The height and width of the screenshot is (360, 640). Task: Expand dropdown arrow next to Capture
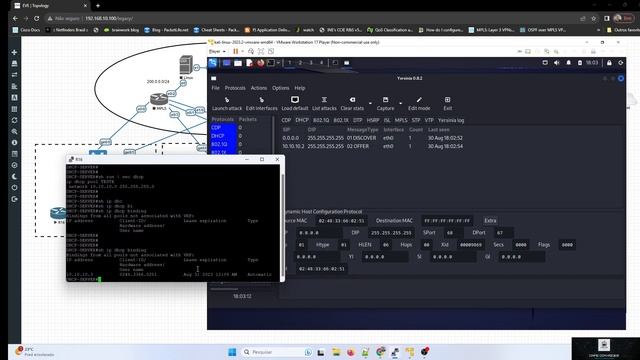(x=400, y=103)
